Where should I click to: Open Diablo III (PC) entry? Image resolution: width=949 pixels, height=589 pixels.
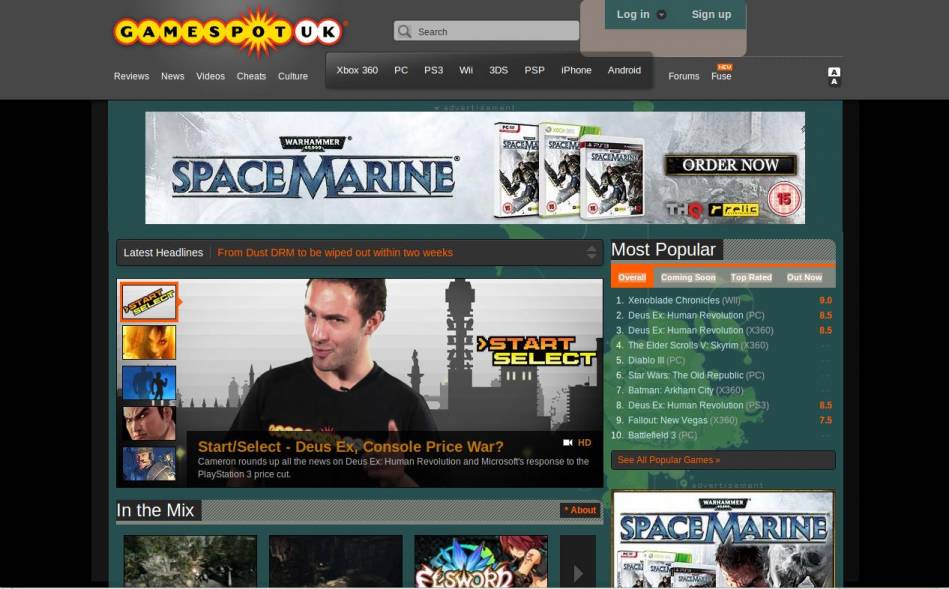[x=656, y=360]
